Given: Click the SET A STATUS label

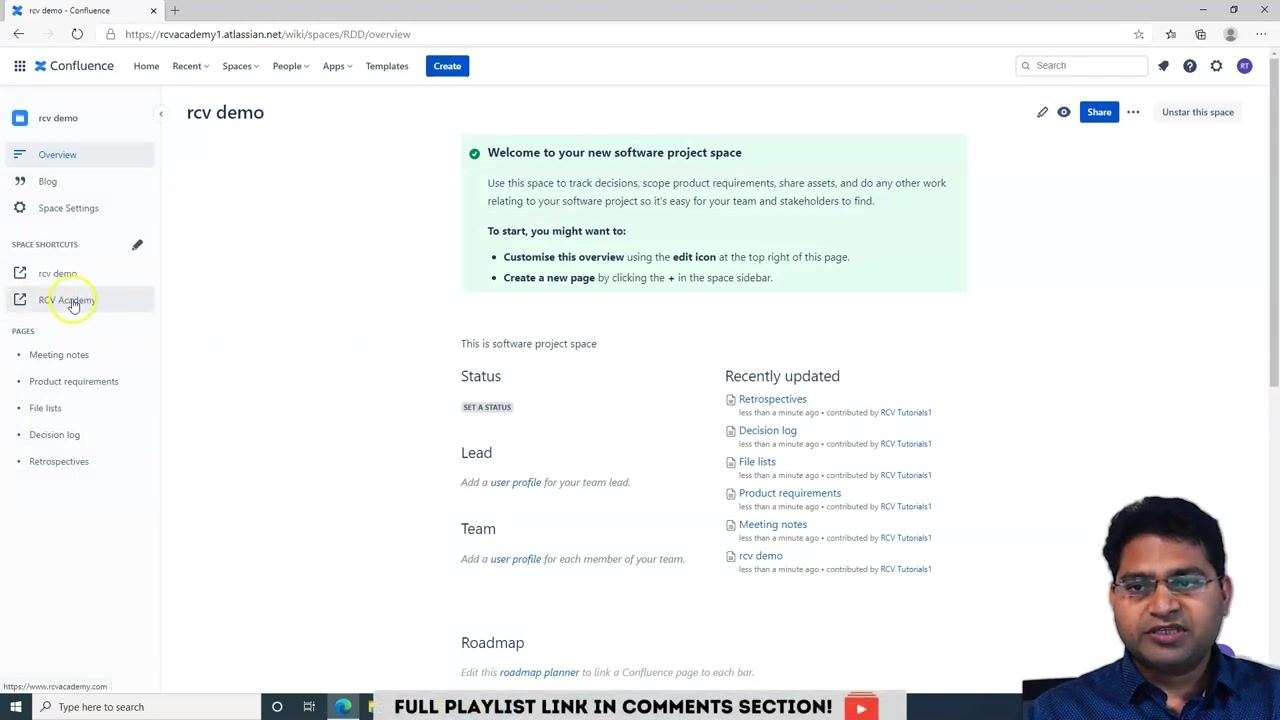Looking at the screenshot, I should click(x=487, y=407).
